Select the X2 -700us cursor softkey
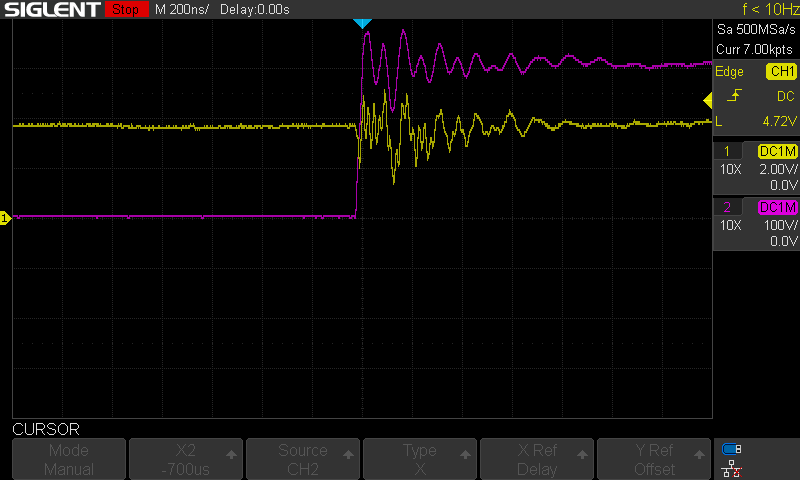 point(186,459)
